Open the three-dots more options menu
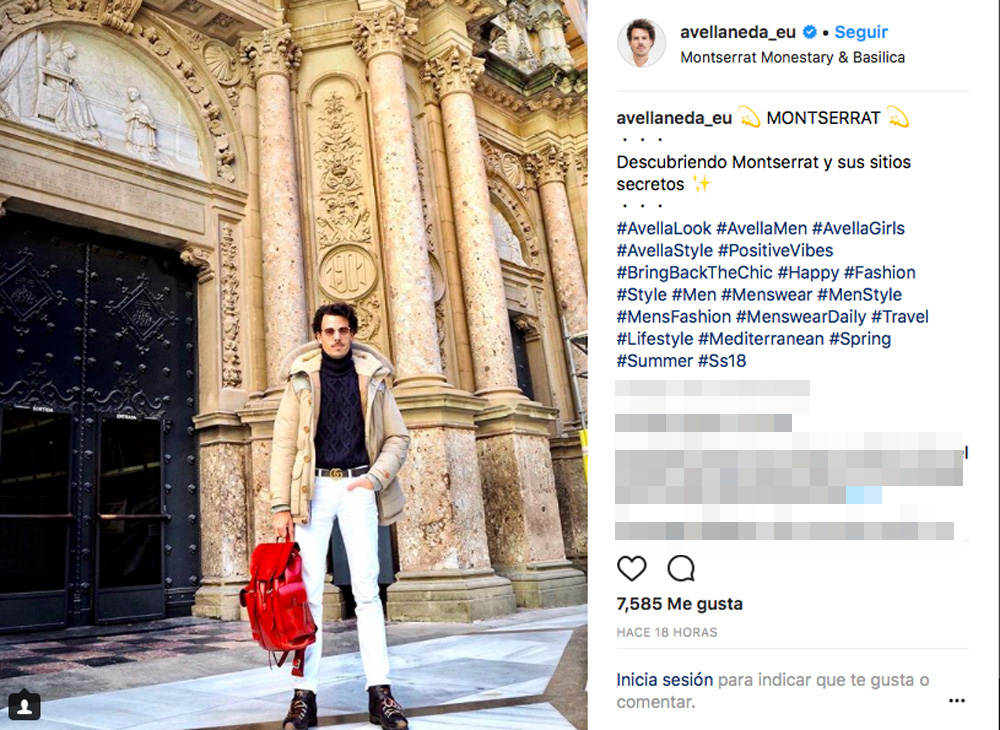The height and width of the screenshot is (730, 1000). (957, 701)
